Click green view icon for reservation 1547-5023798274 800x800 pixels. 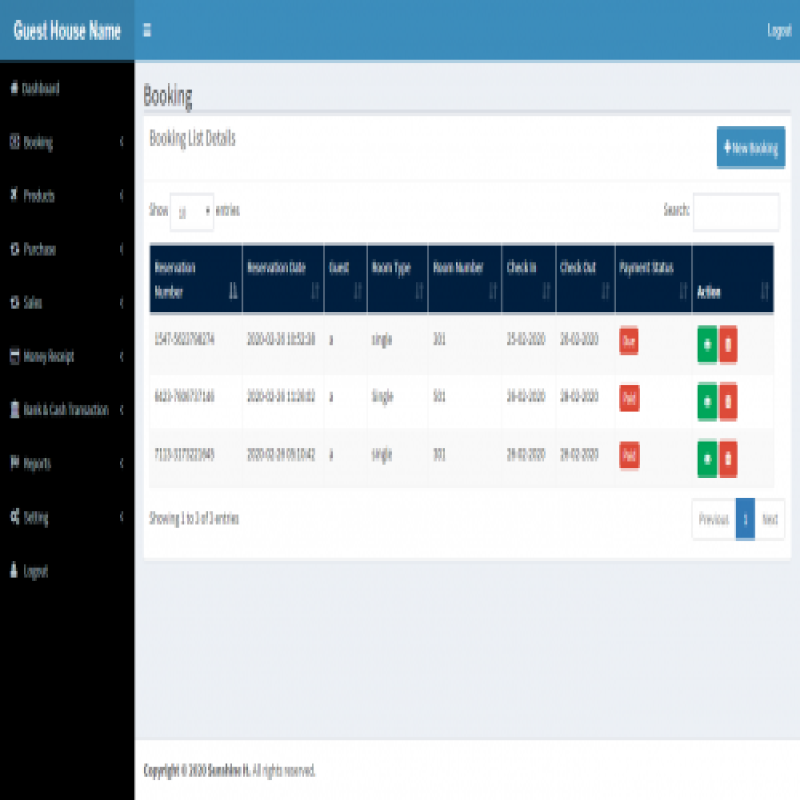tap(707, 343)
